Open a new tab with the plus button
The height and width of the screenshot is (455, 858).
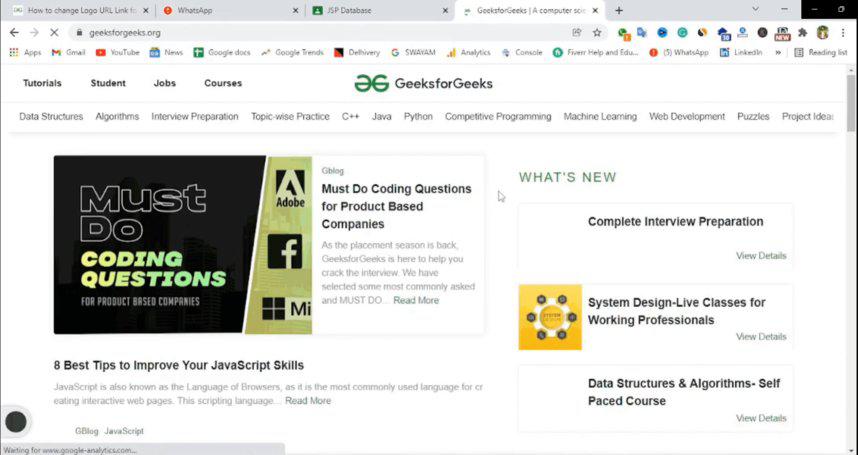[x=619, y=10]
